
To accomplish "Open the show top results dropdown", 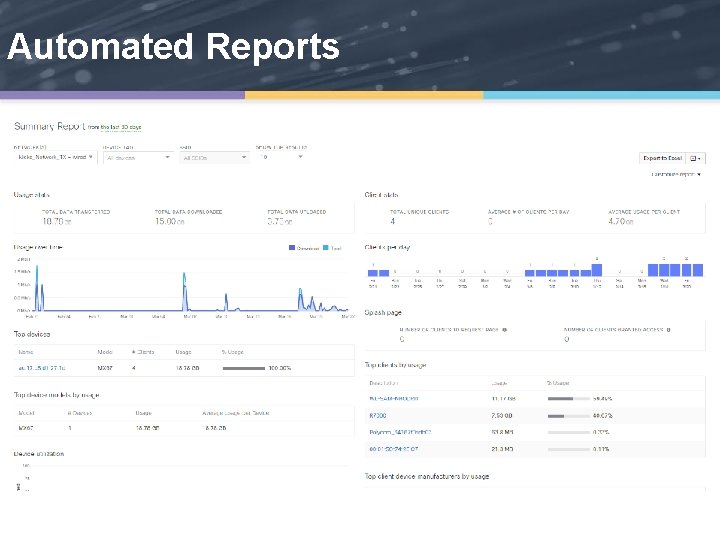I will (x=281, y=157).
